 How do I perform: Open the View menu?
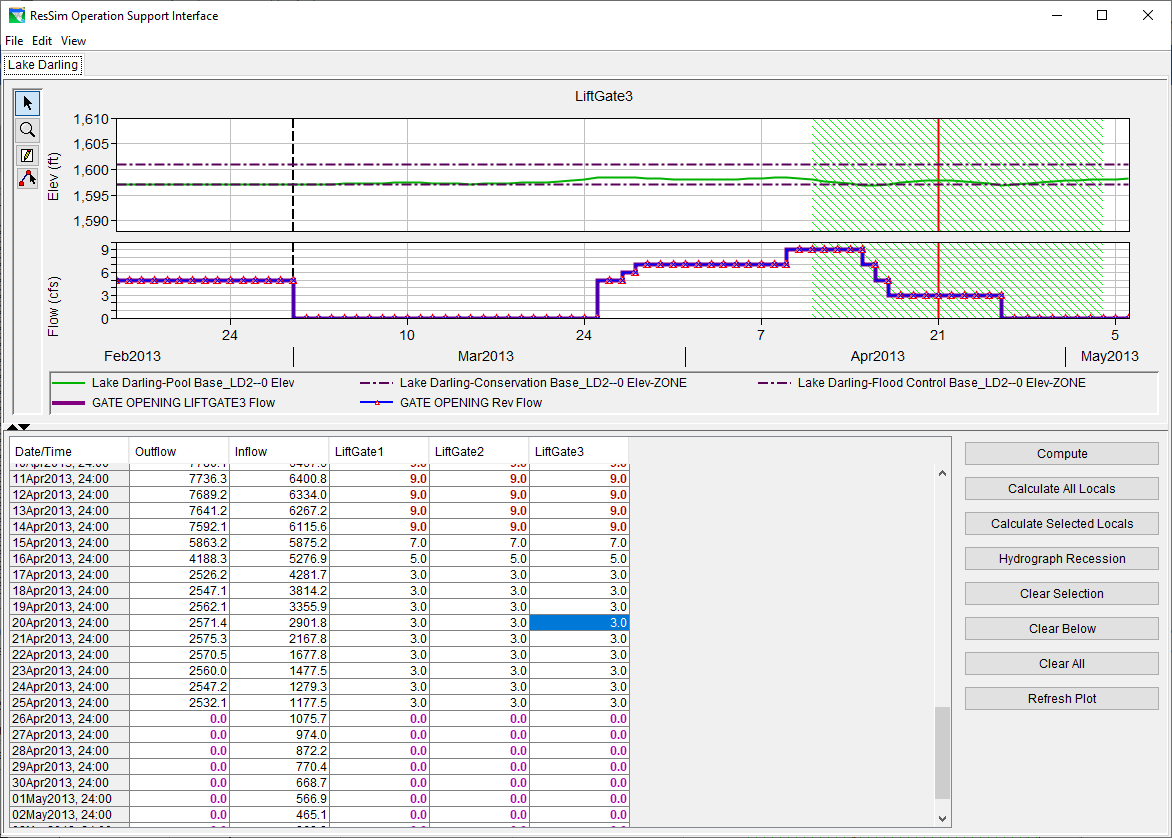point(74,41)
